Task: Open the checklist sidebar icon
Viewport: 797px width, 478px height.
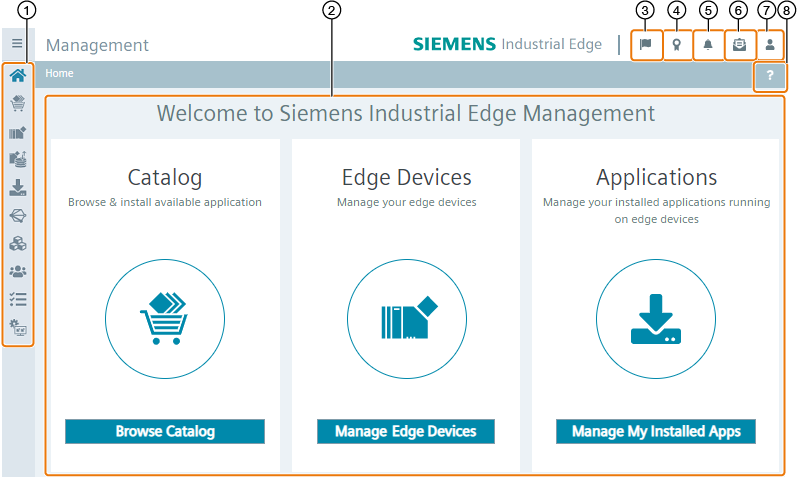Action: pyautogui.click(x=18, y=298)
